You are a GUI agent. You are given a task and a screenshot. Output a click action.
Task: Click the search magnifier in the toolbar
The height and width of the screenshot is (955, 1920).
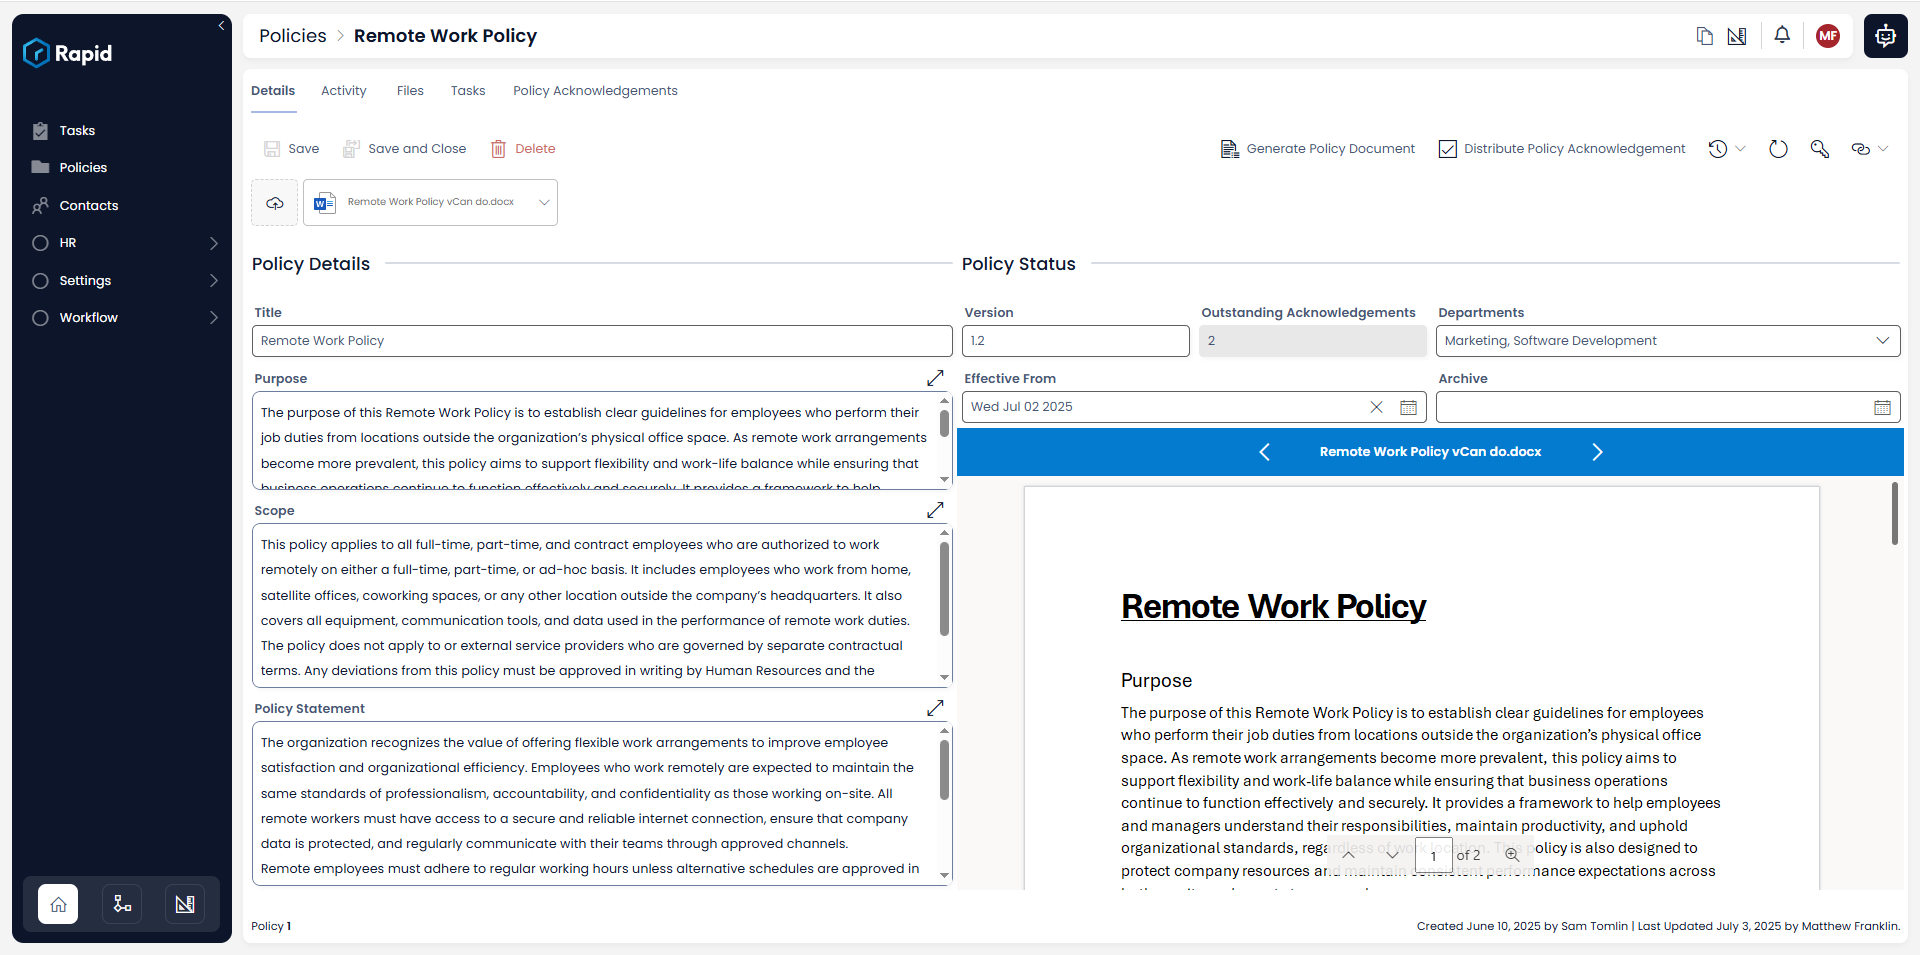pos(1820,149)
